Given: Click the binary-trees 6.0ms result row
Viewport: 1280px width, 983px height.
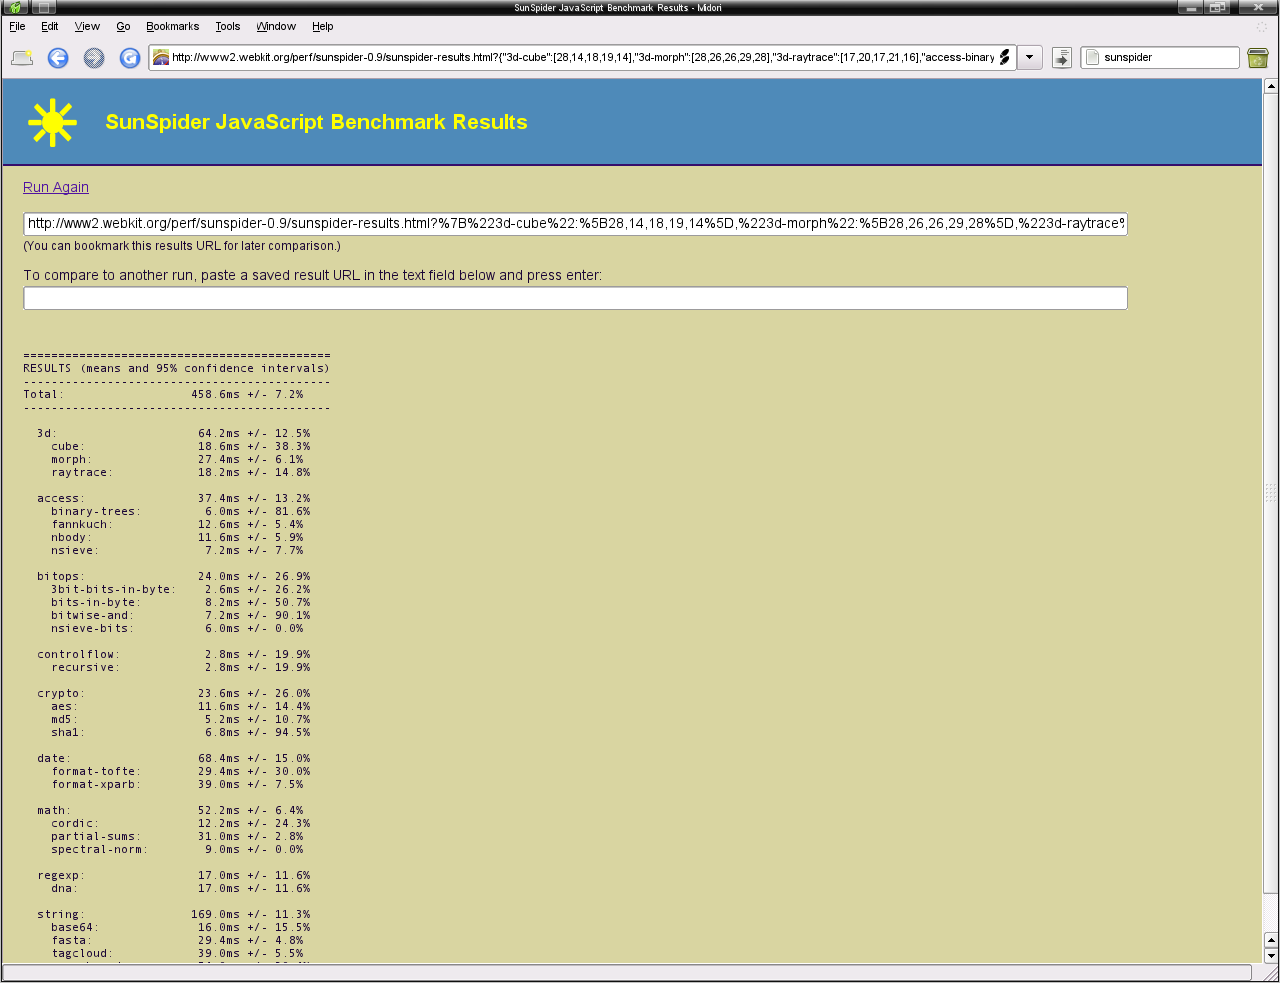Looking at the screenshot, I should coord(181,511).
